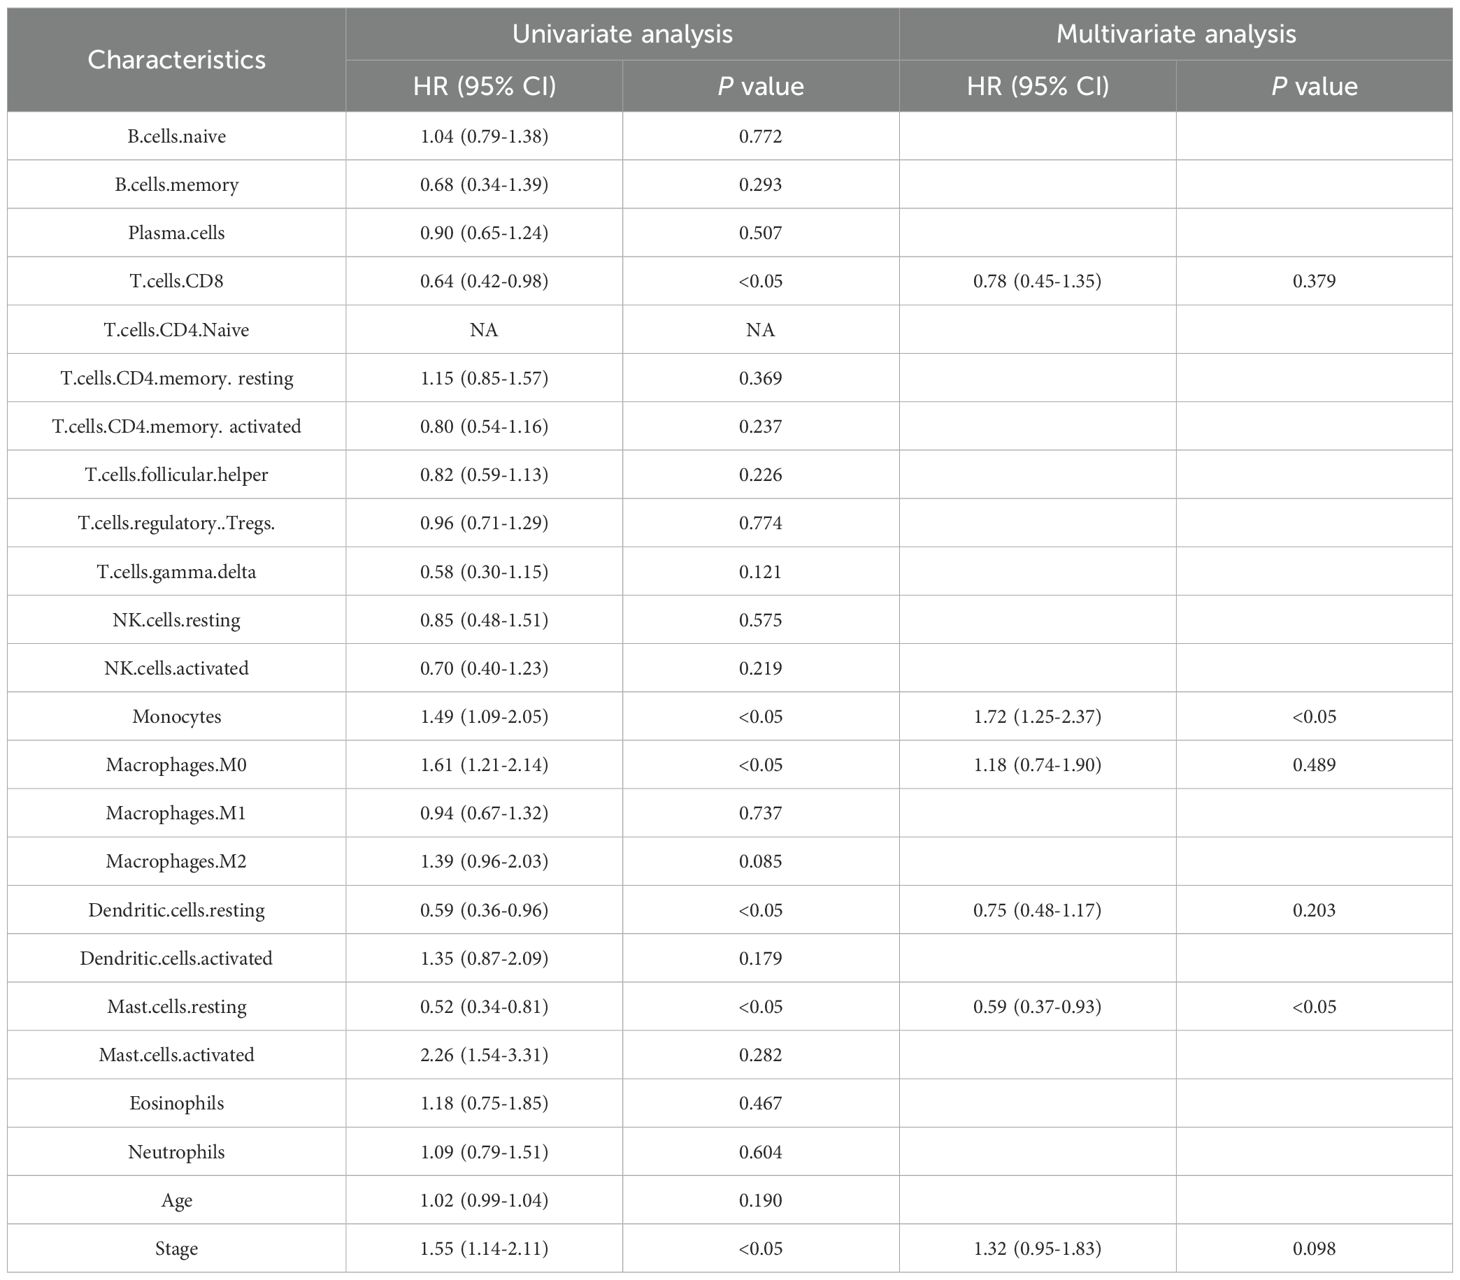Select the multivariate P value 0.379
This screenshot has height=1280, width=1460.
click(1314, 281)
